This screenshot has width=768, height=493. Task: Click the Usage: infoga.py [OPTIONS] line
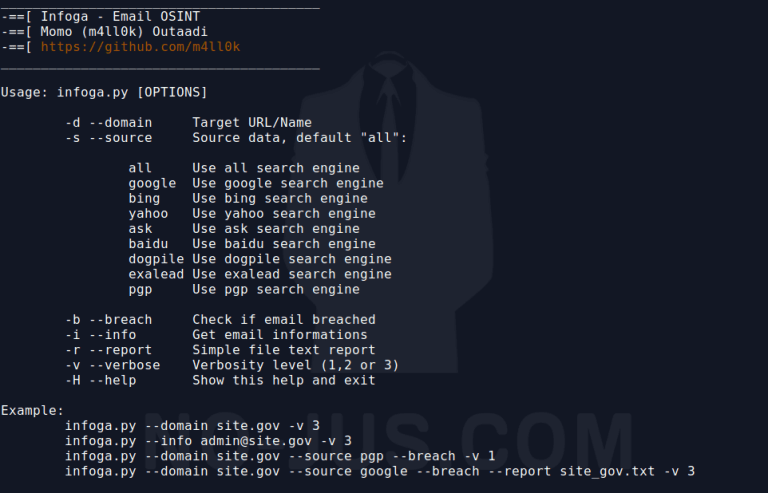pos(104,93)
